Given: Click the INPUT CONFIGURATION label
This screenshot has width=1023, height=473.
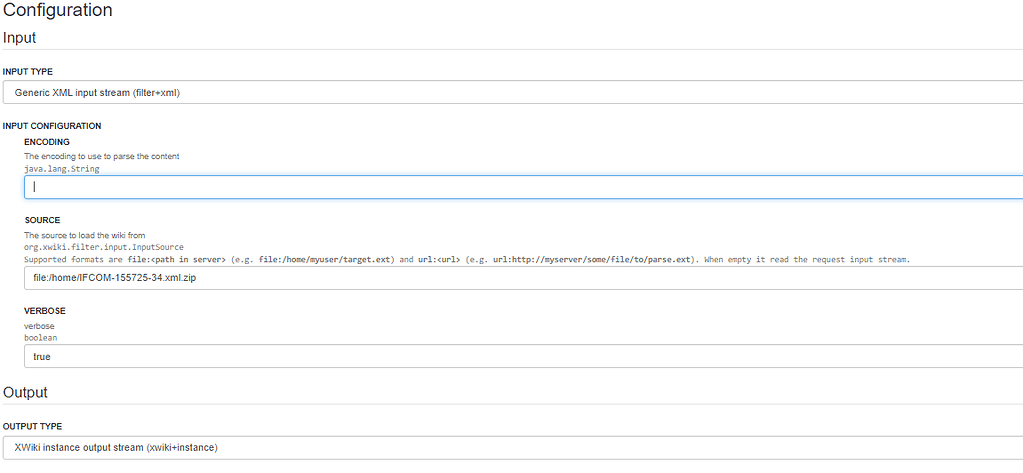Looking at the screenshot, I should [x=52, y=126].
